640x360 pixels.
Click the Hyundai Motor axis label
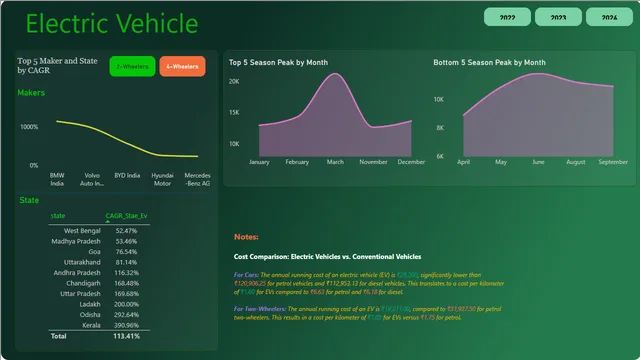click(162, 179)
